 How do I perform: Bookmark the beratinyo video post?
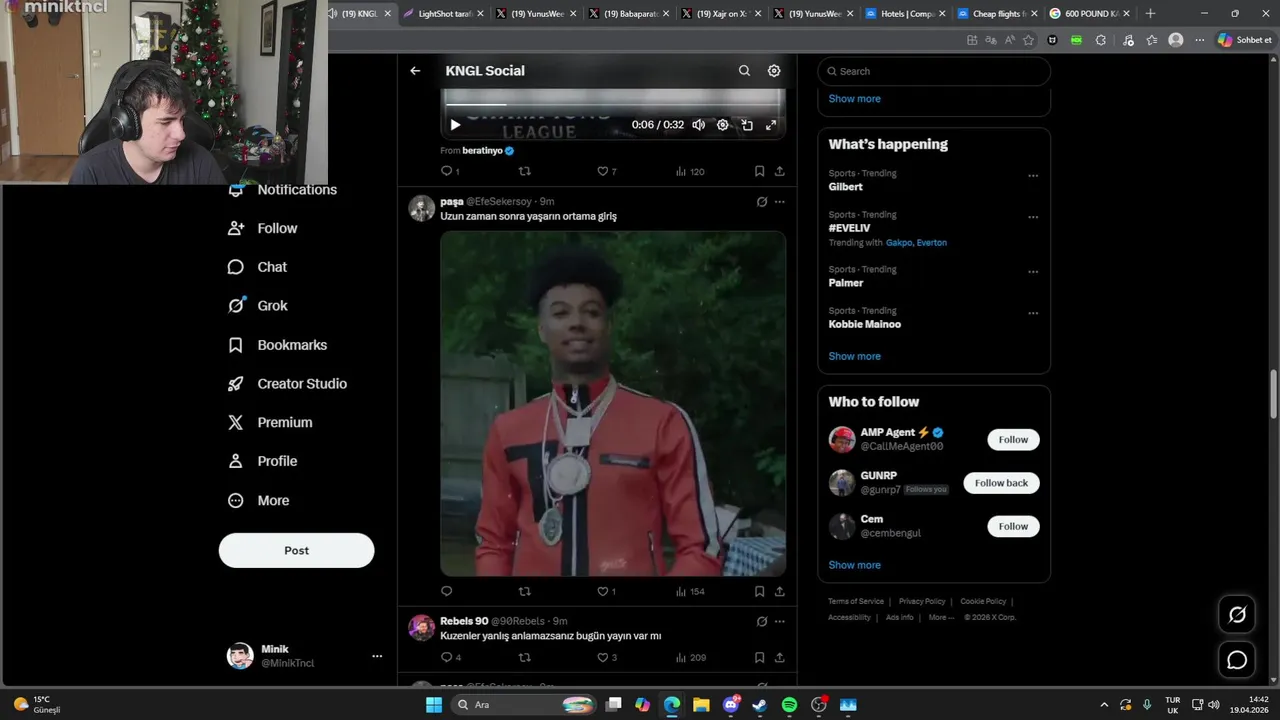pyautogui.click(x=759, y=171)
